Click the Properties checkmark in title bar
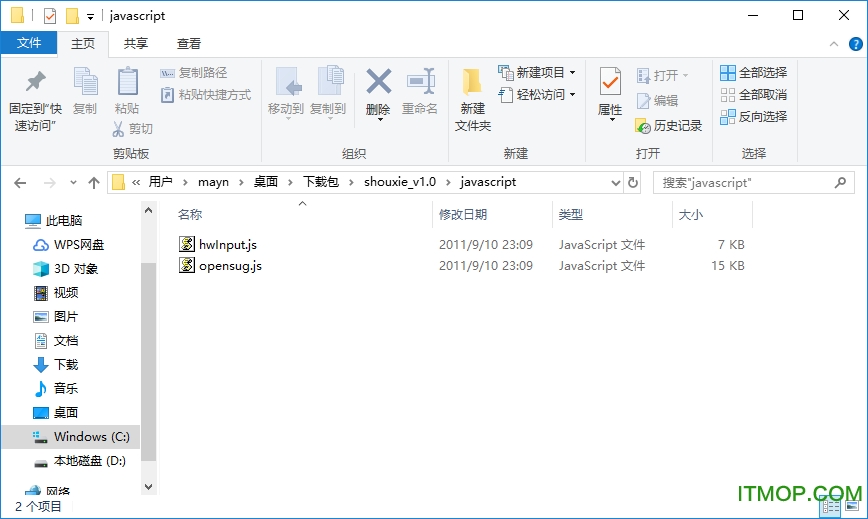868x519 pixels. [x=50, y=16]
